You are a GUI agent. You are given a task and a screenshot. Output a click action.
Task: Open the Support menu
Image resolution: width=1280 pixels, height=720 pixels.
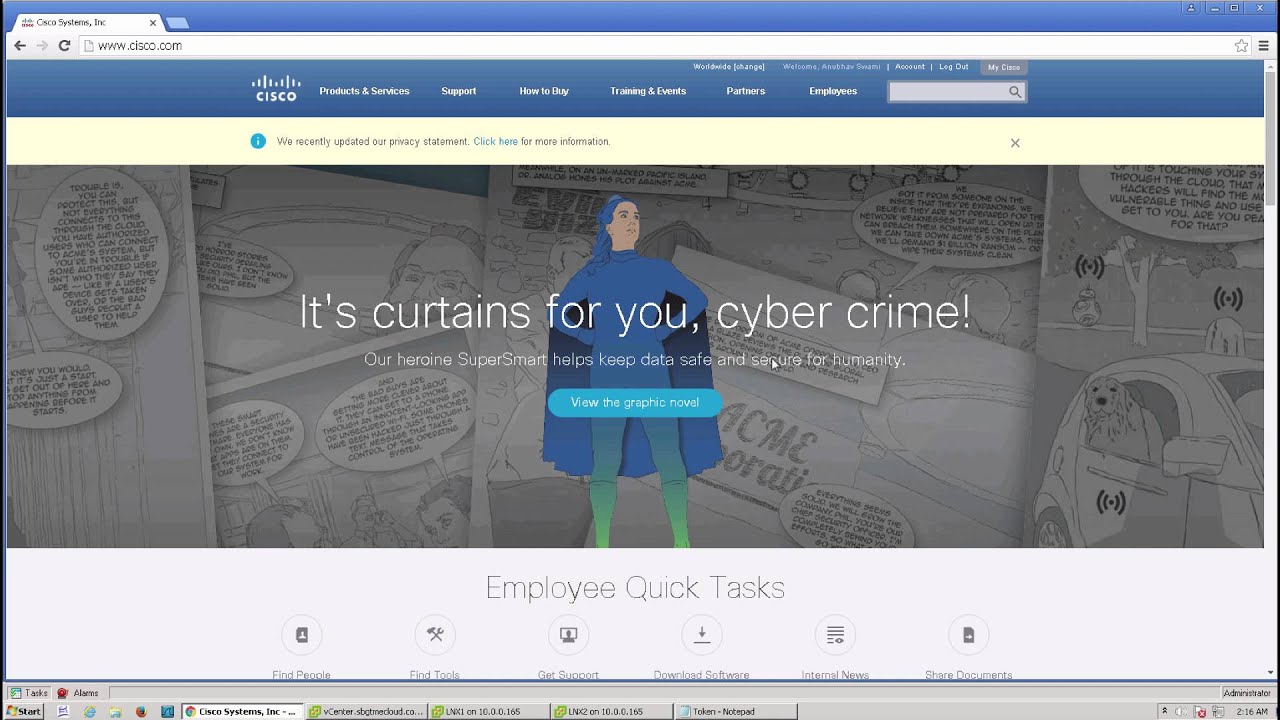459,91
